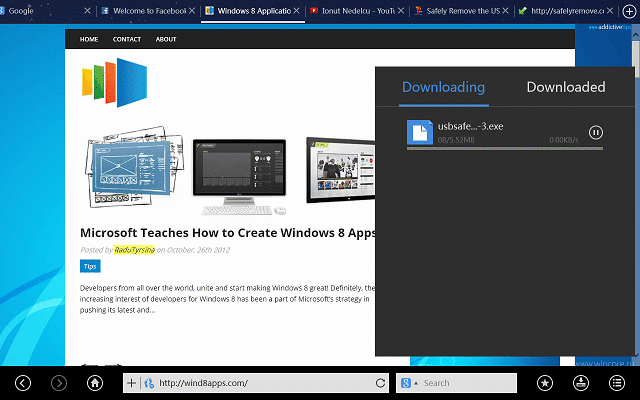Click the Tips tag button
The width and height of the screenshot is (640, 400).
pos(90,266)
